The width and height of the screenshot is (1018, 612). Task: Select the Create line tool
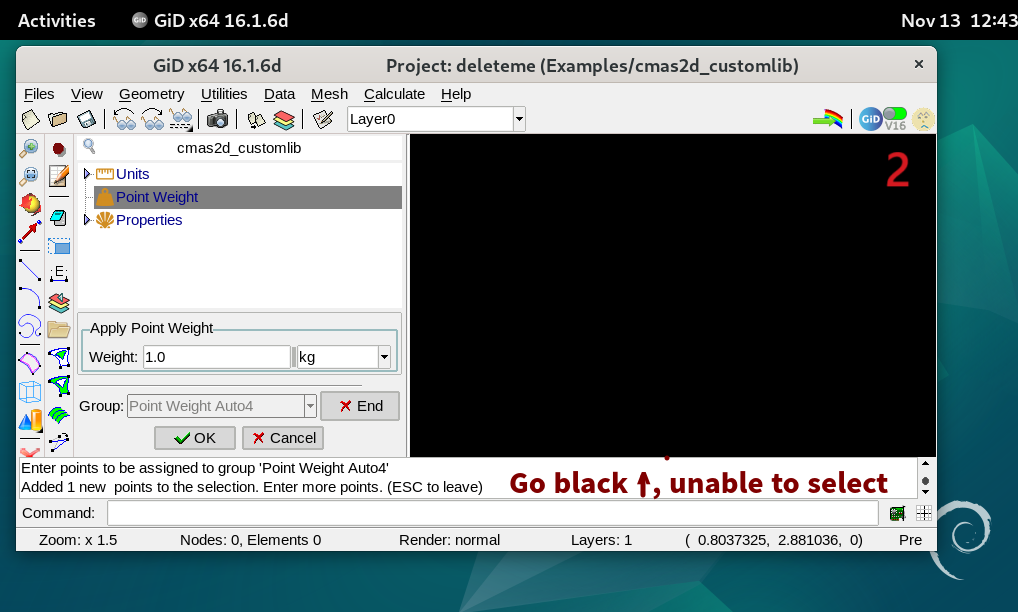pos(29,269)
